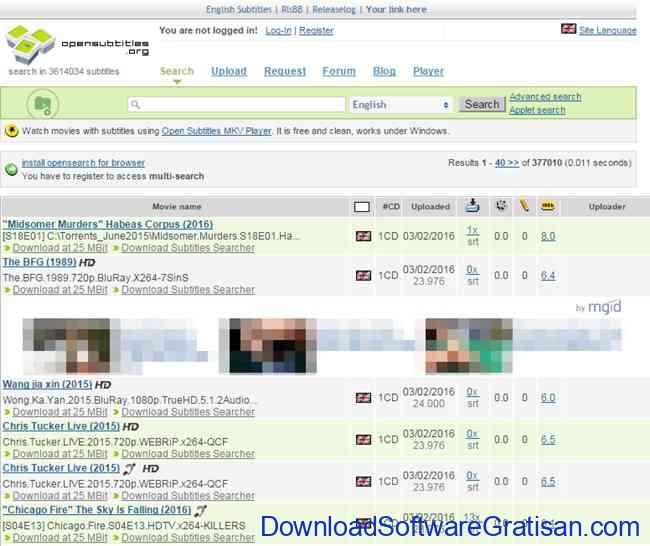650x546 pixels.
Task: Click movie rating 6.0 in Wang jia xin row
Action: (548, 398)
